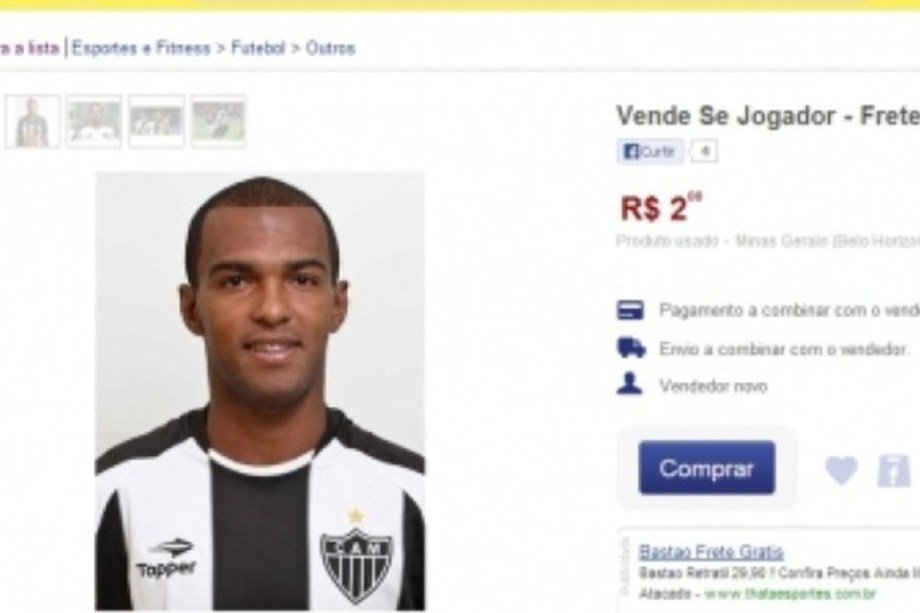The image size is (920, 613).
Task: Click the blue Comprar button
Action: click(706, 468)
